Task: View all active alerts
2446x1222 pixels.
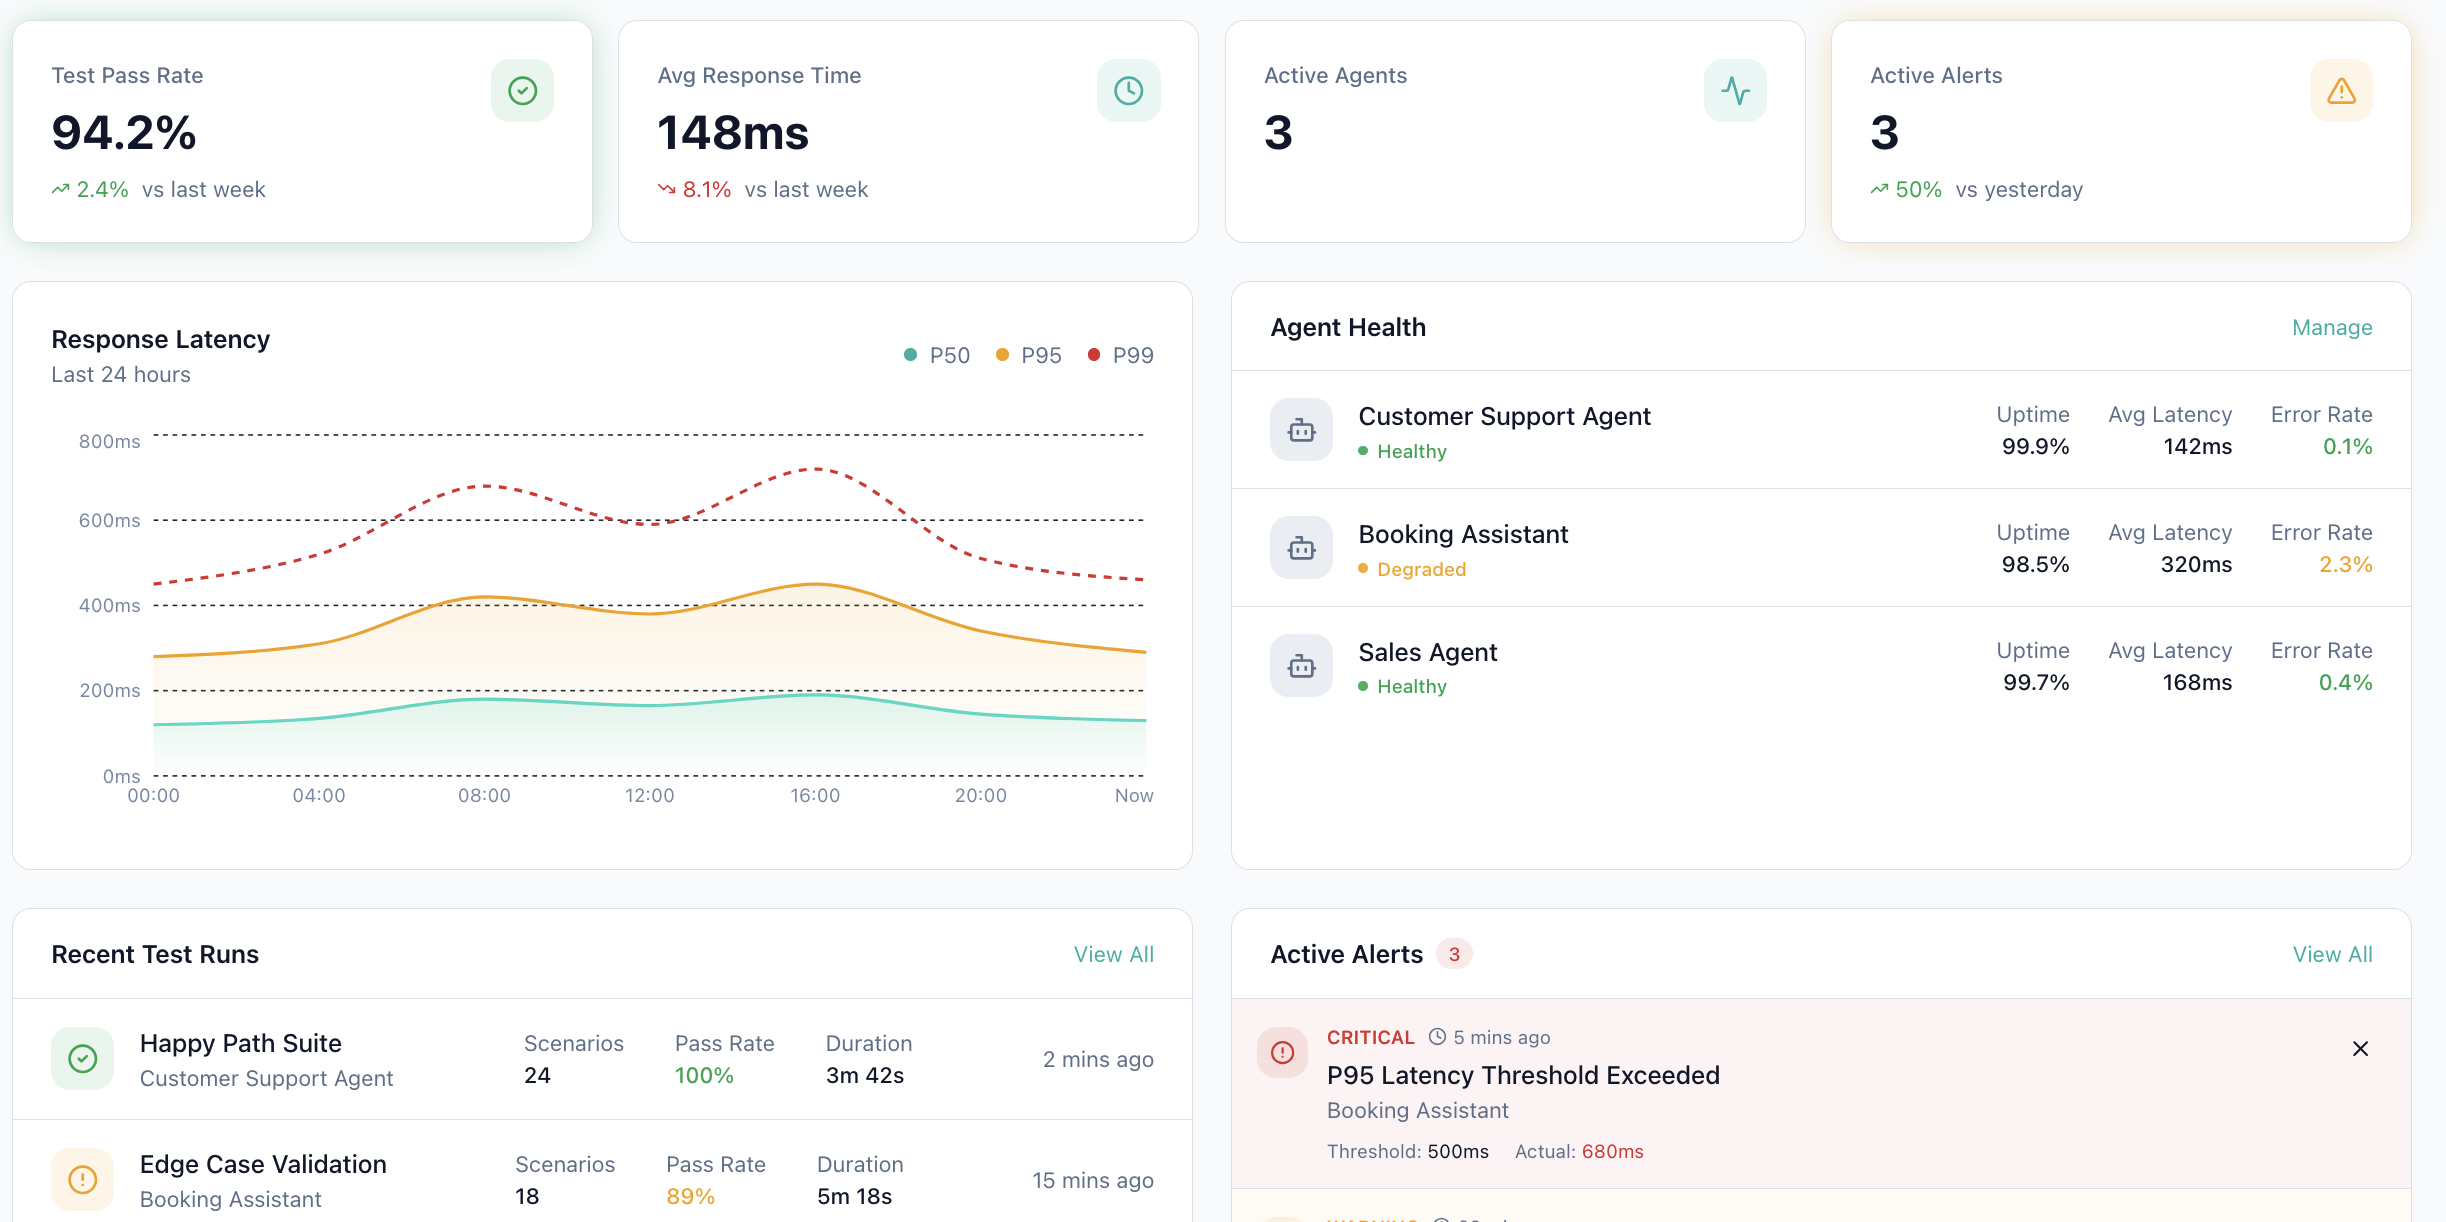Action: pyautogui.click(x=2332, y=954)
